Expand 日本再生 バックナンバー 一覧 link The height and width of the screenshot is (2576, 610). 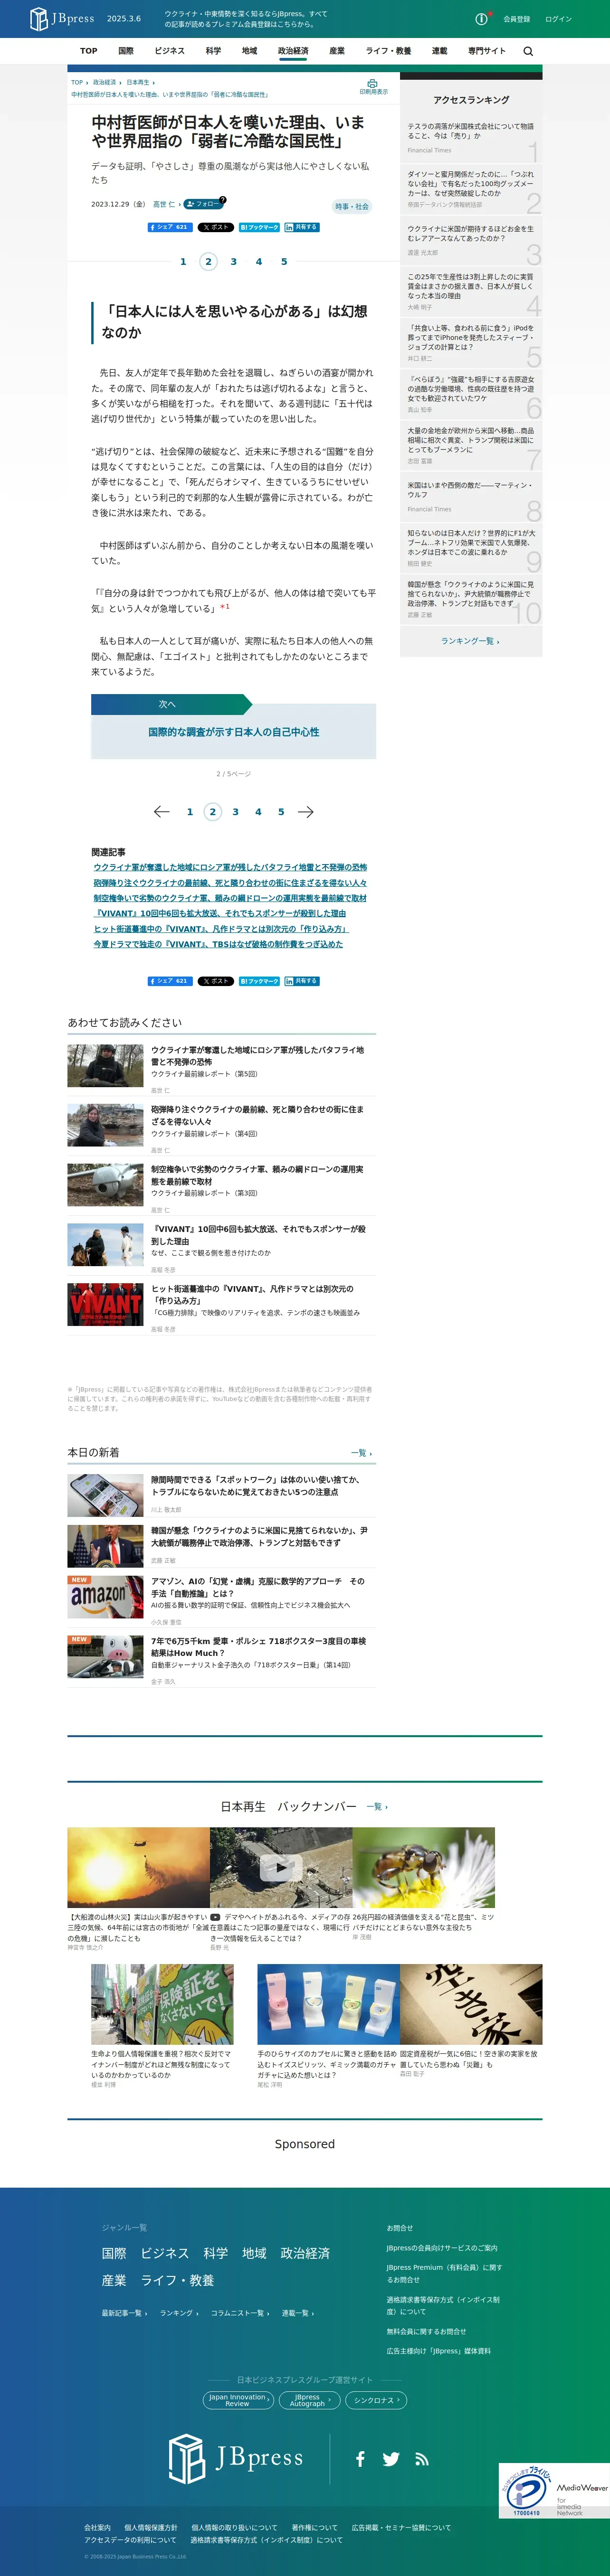click(377, 1807)
